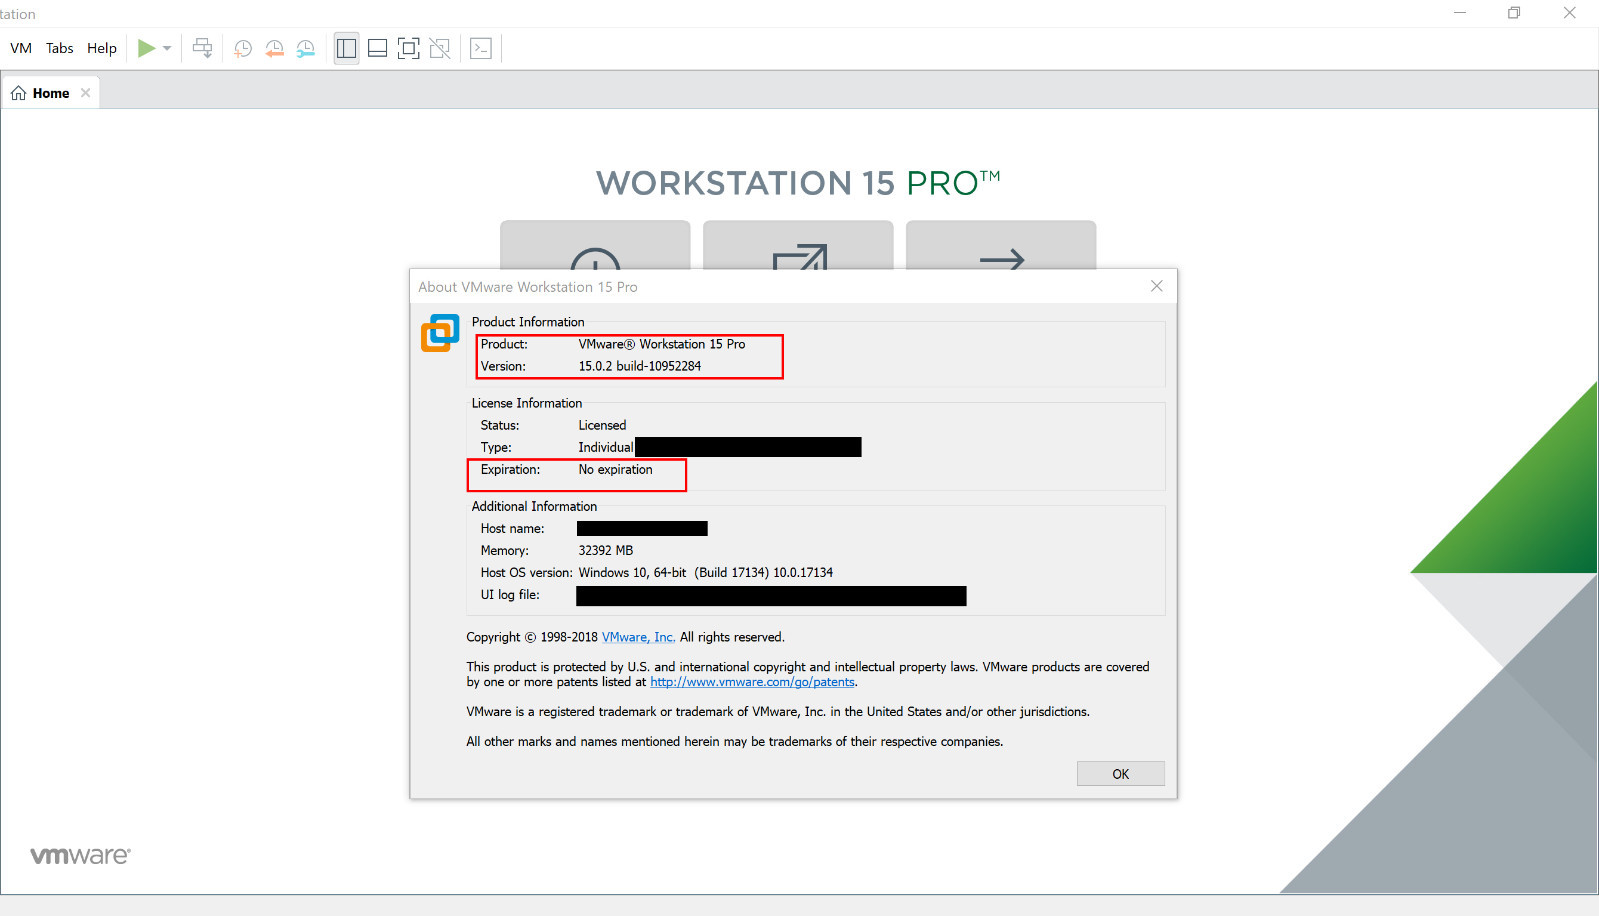Open the VM menu
This screenshot has width=1599, height=916.
pyautogui.click(x=21, y=48)
